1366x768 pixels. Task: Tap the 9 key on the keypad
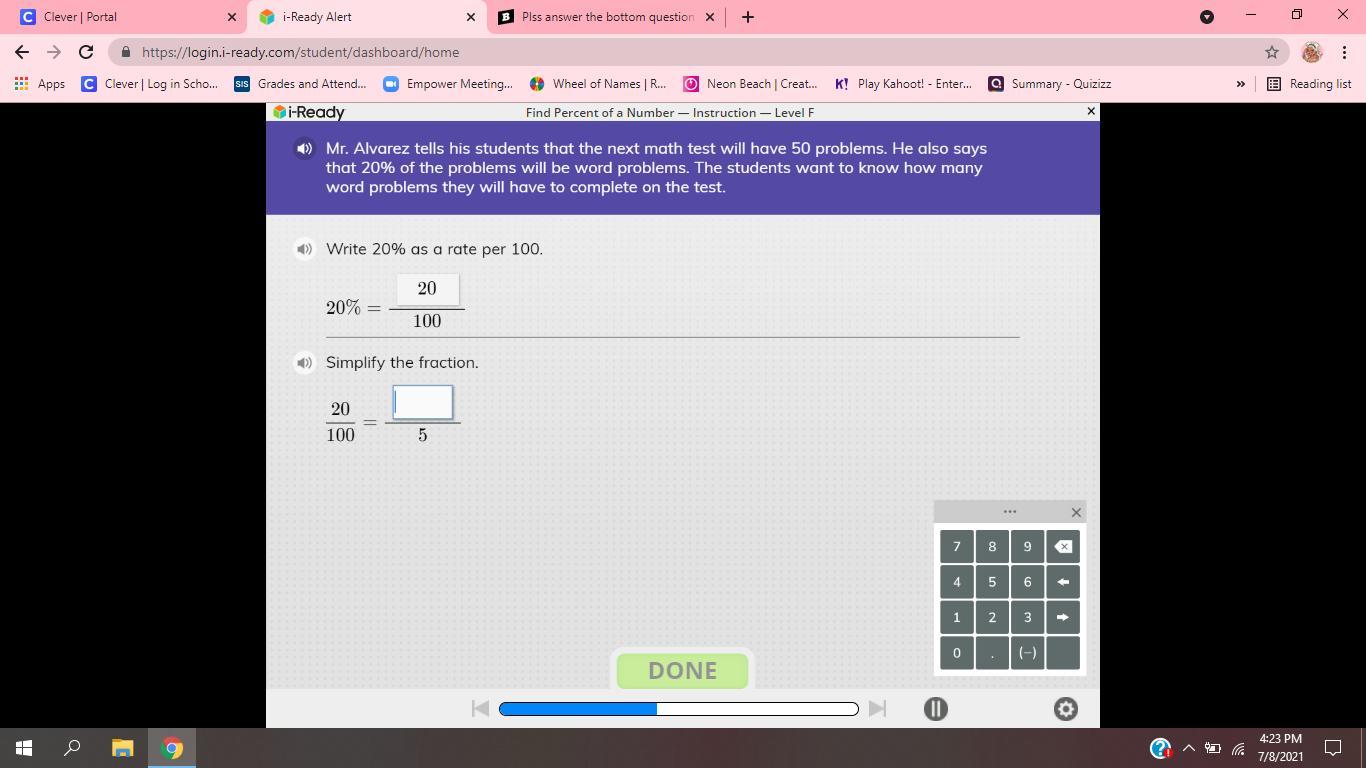coord(1027,546)
